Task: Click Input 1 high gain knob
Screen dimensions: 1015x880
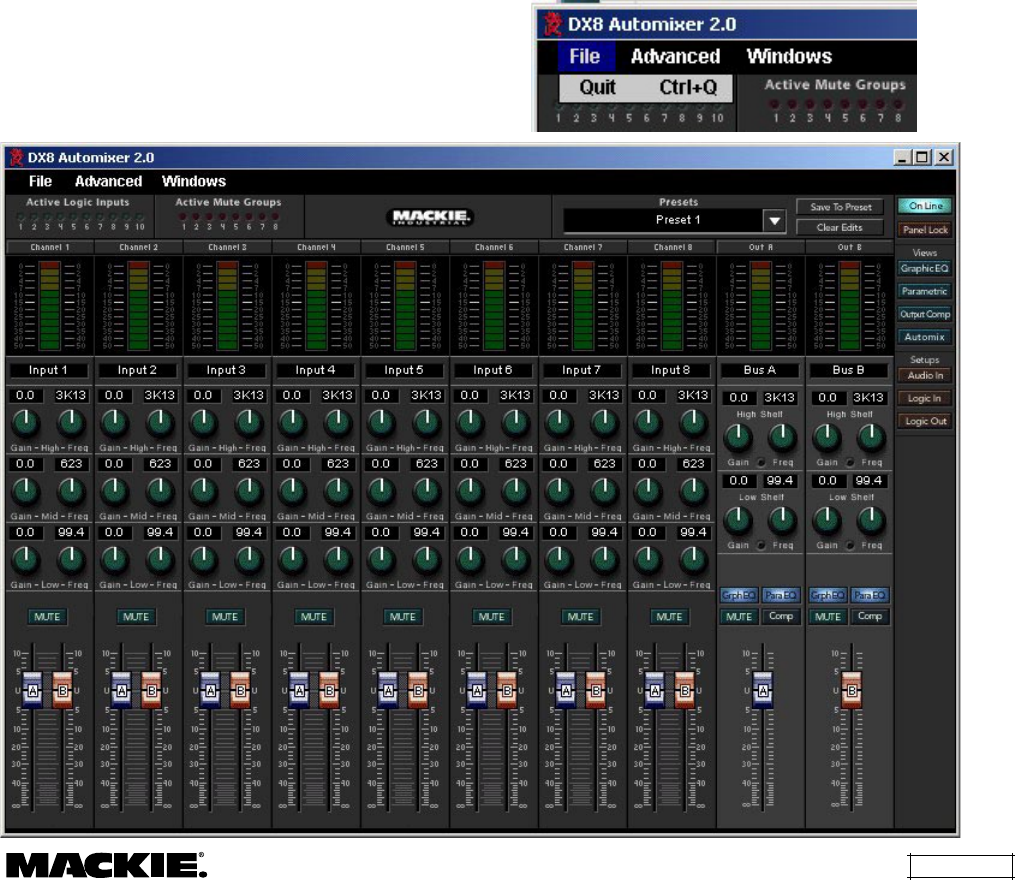Action: point(25,423)
